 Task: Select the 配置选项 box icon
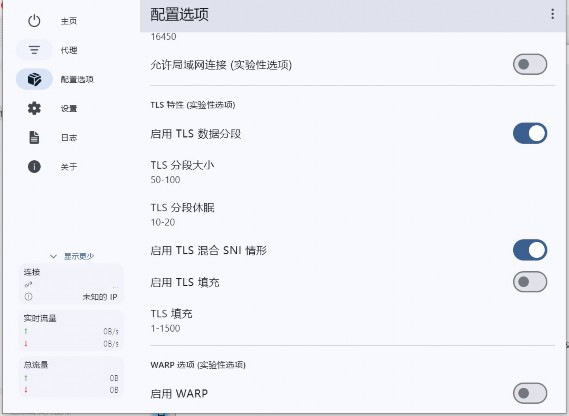(x=34, y=79)
